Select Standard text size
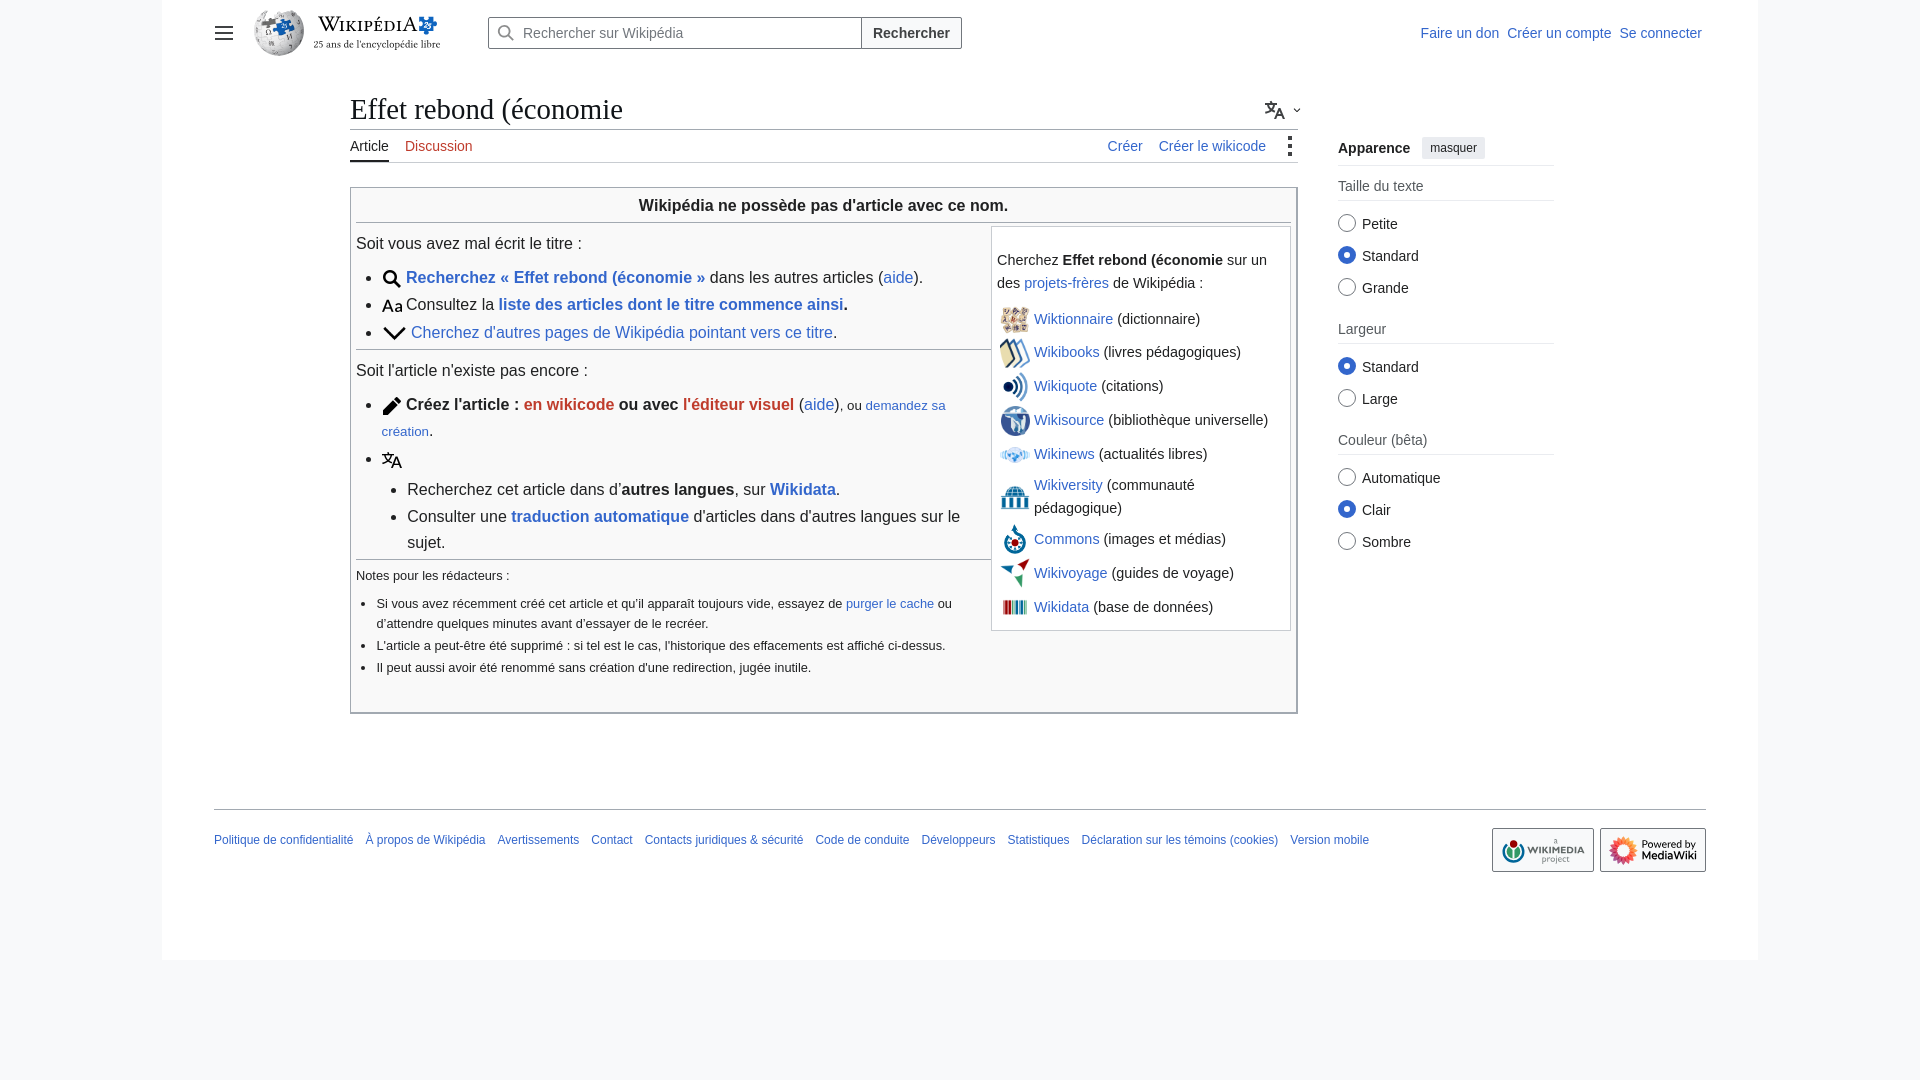 (x=1347, y=255)
